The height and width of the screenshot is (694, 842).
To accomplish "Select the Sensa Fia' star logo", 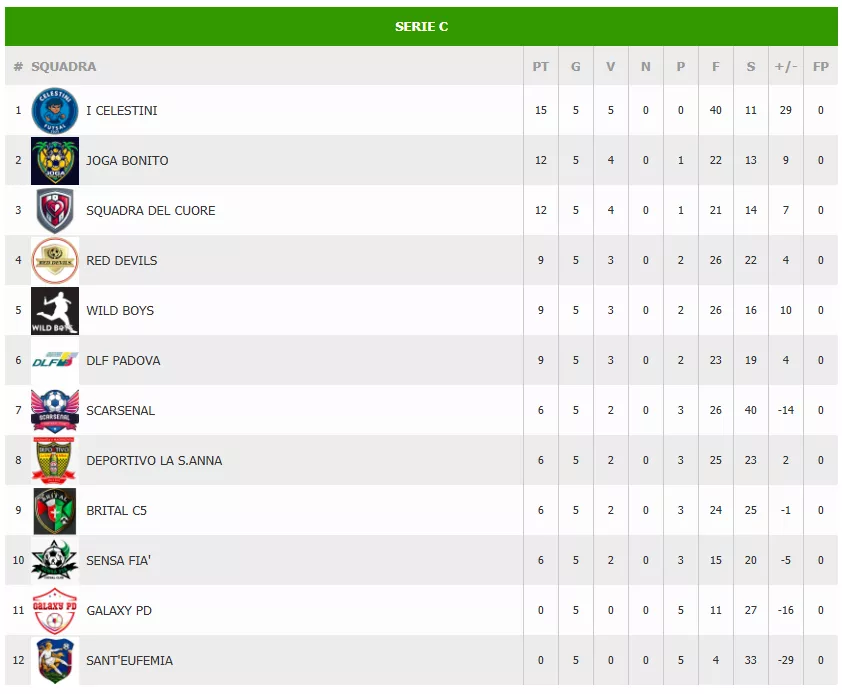I will (x=55, y=560).
